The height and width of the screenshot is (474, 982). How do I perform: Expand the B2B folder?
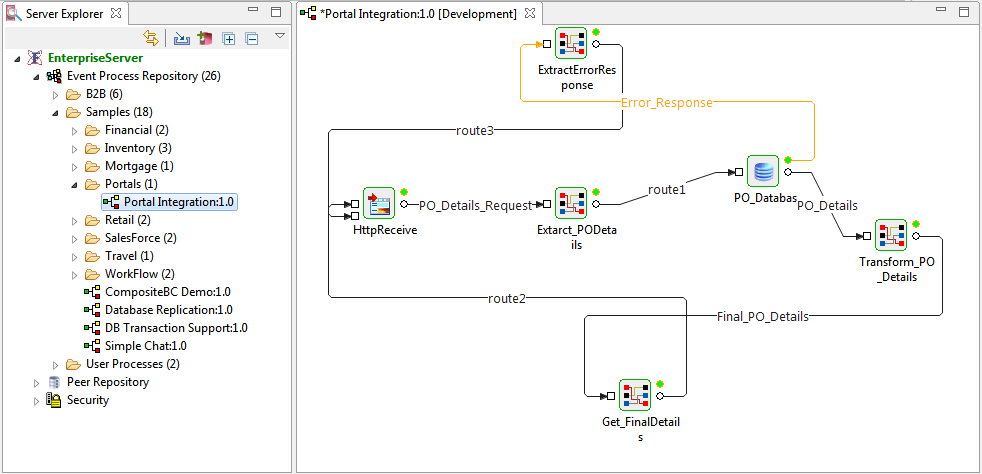click(56, 95)
